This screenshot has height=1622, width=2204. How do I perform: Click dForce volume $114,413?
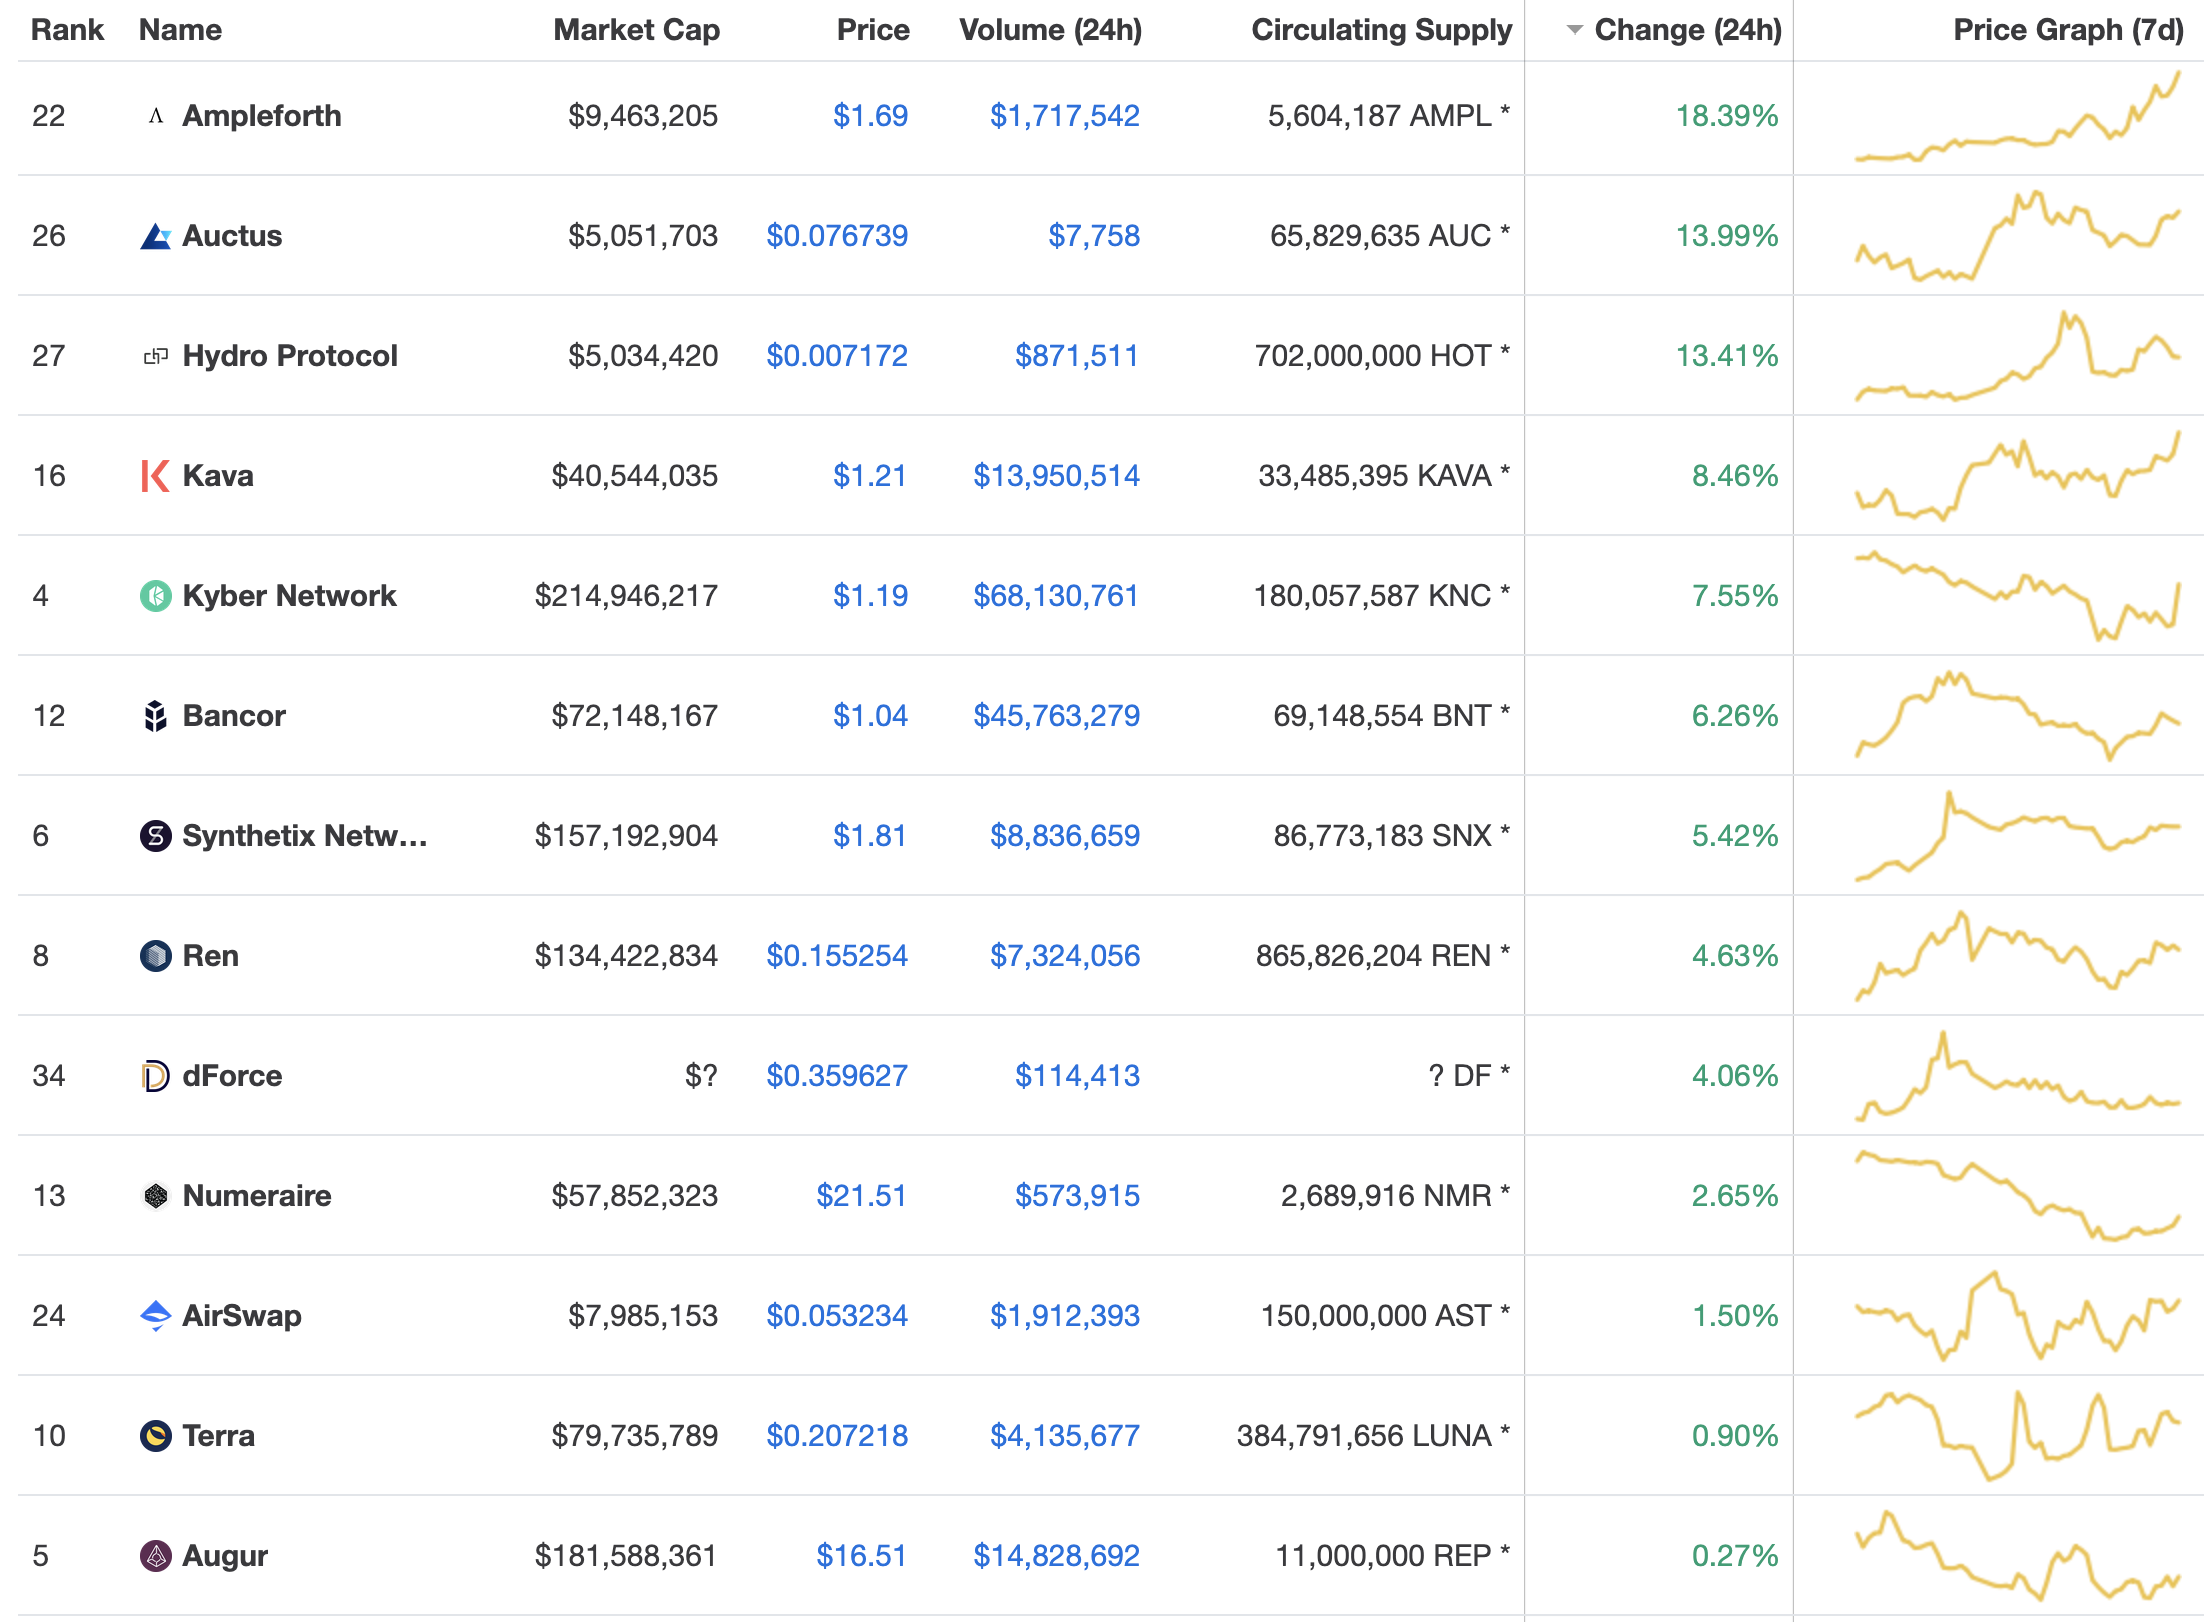[1078, 1076]
